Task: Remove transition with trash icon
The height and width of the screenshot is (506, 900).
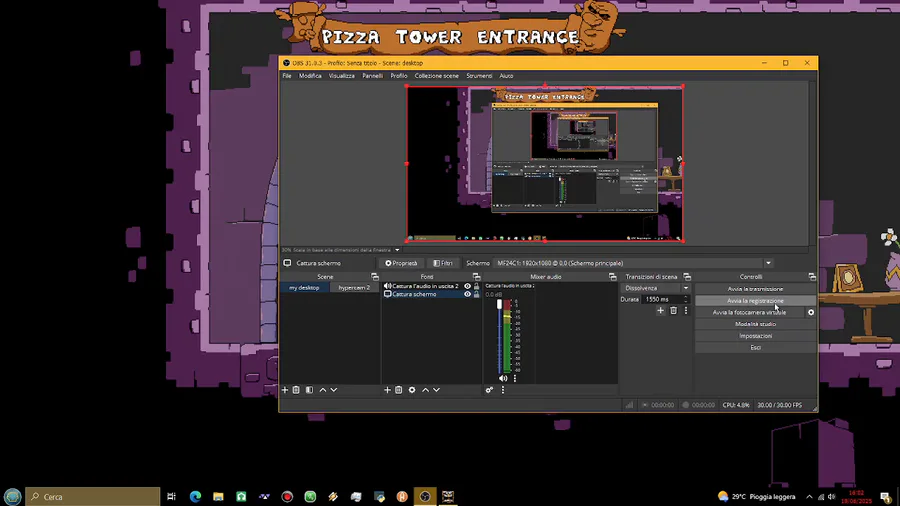Action: 673,310
